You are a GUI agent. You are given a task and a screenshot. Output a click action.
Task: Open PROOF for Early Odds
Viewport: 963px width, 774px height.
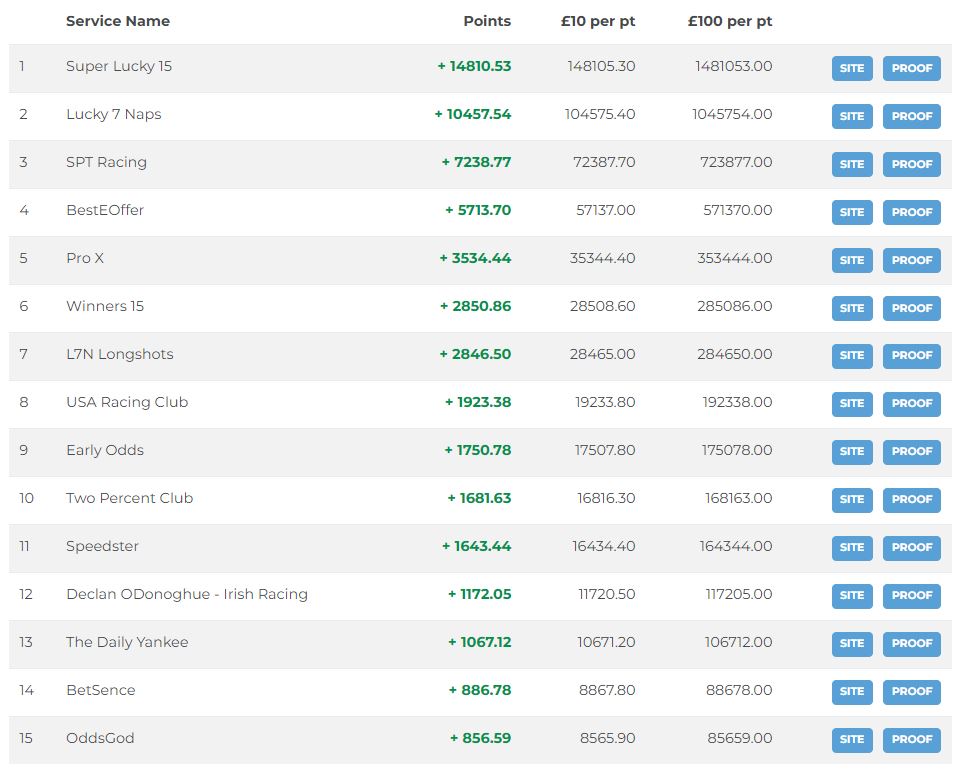pos(911,452)
